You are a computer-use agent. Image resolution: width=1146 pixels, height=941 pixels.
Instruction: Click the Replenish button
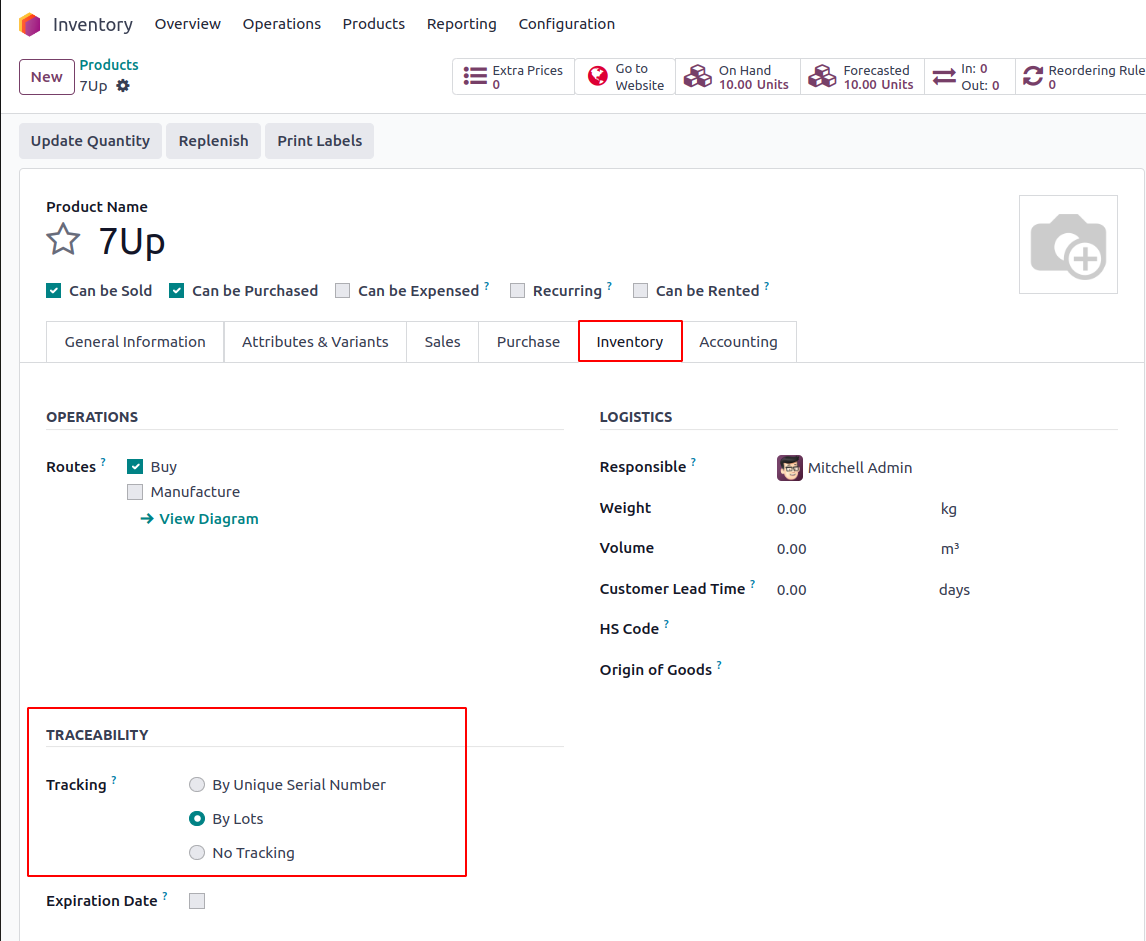click(213, 141)
